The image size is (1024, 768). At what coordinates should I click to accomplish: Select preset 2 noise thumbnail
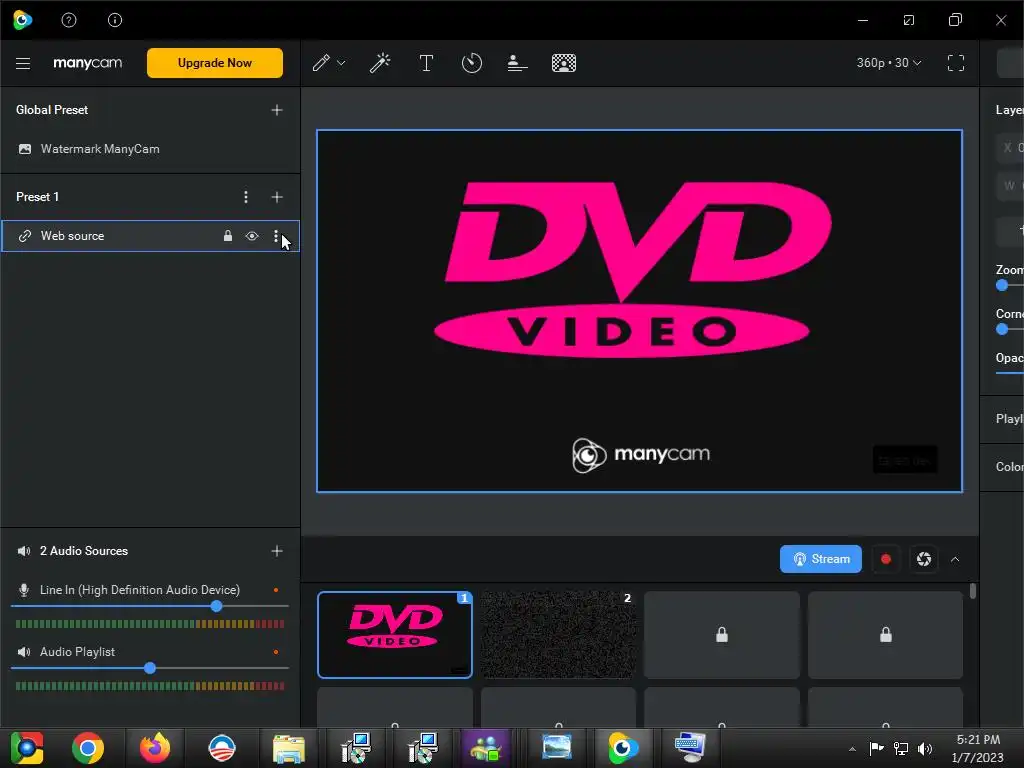[558, 635]
